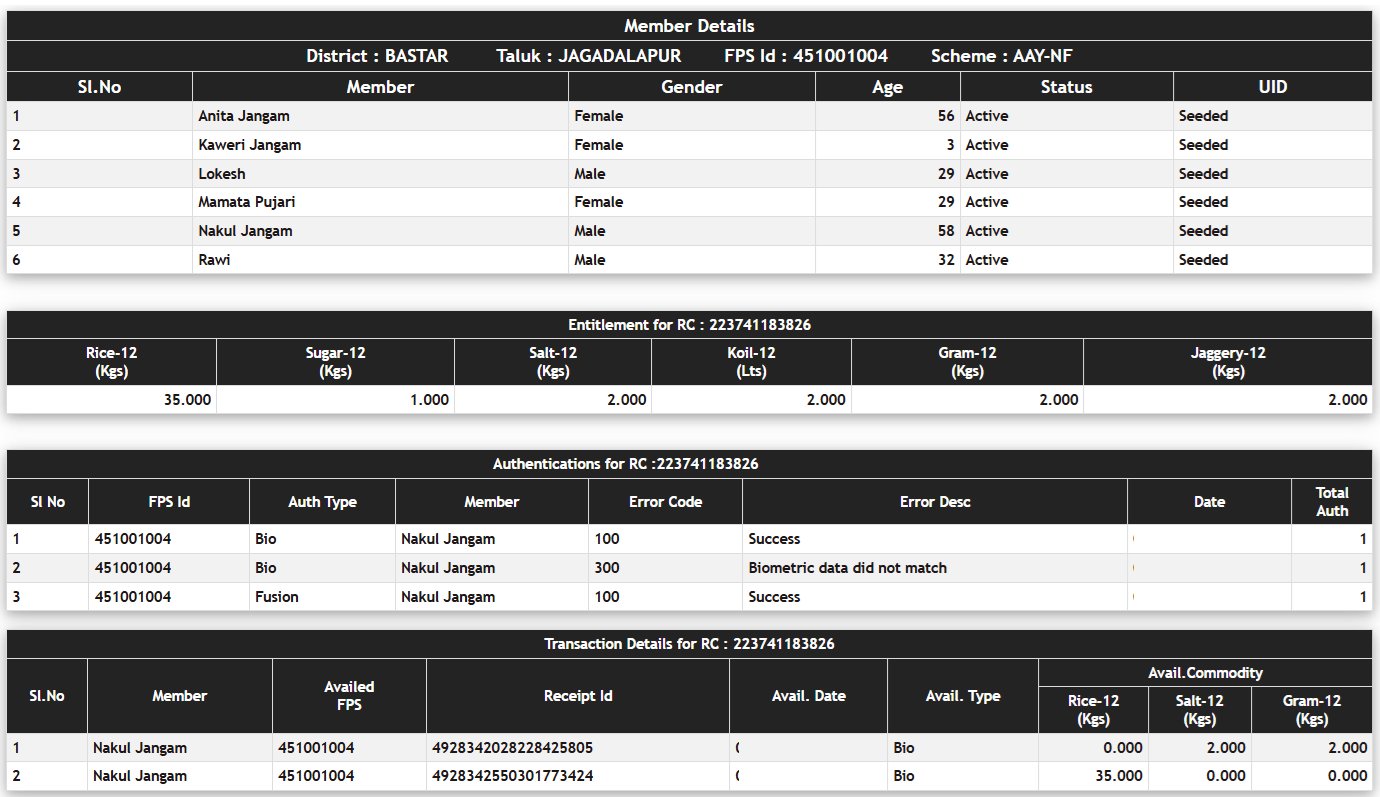Click Seeded UID in Anita Jangam's row
Viewport: 1380px width, 797px height.
1203,116
